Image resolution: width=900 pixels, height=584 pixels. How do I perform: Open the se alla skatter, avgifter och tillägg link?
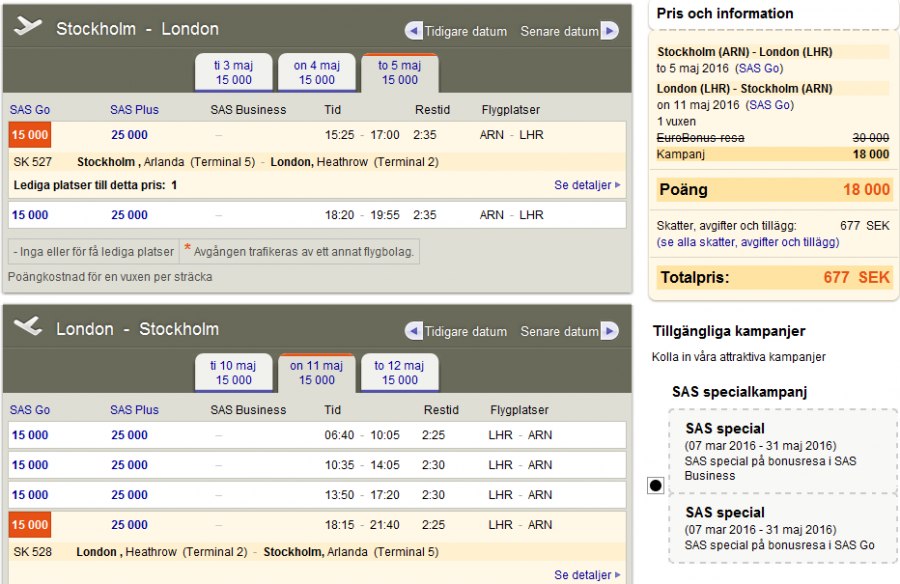748,242
